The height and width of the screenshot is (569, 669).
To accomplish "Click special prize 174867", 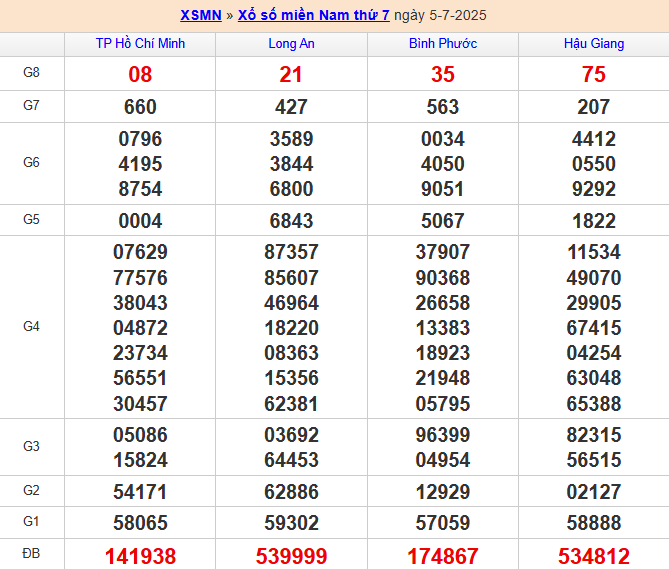I will tap(443, 557).
